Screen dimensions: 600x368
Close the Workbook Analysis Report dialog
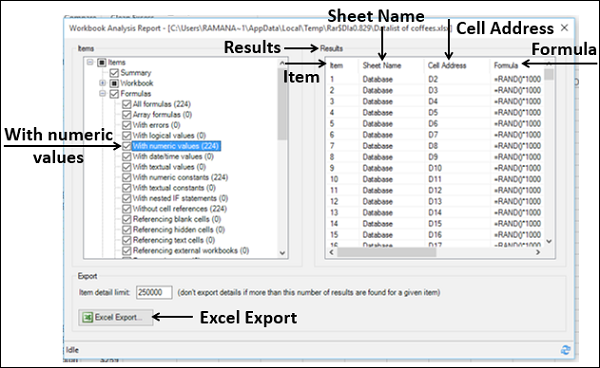click(x=564, y=28)
